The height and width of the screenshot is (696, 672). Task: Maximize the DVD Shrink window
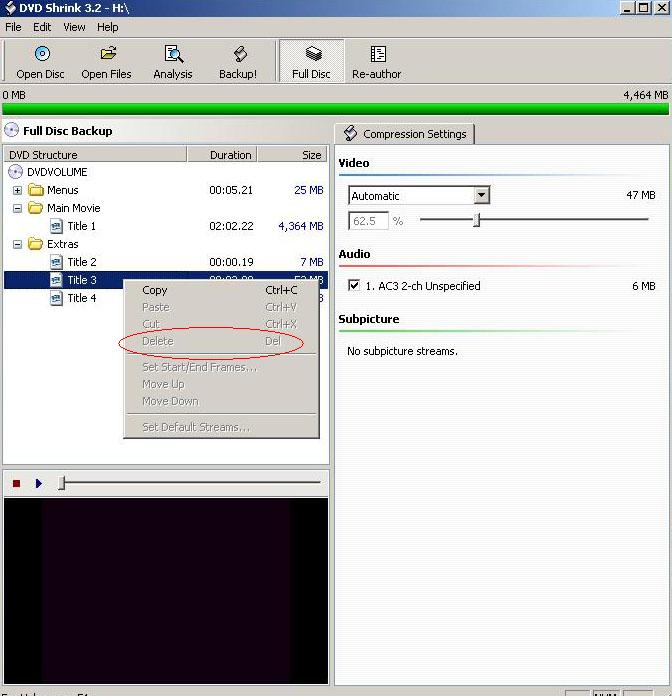(644, 8)
